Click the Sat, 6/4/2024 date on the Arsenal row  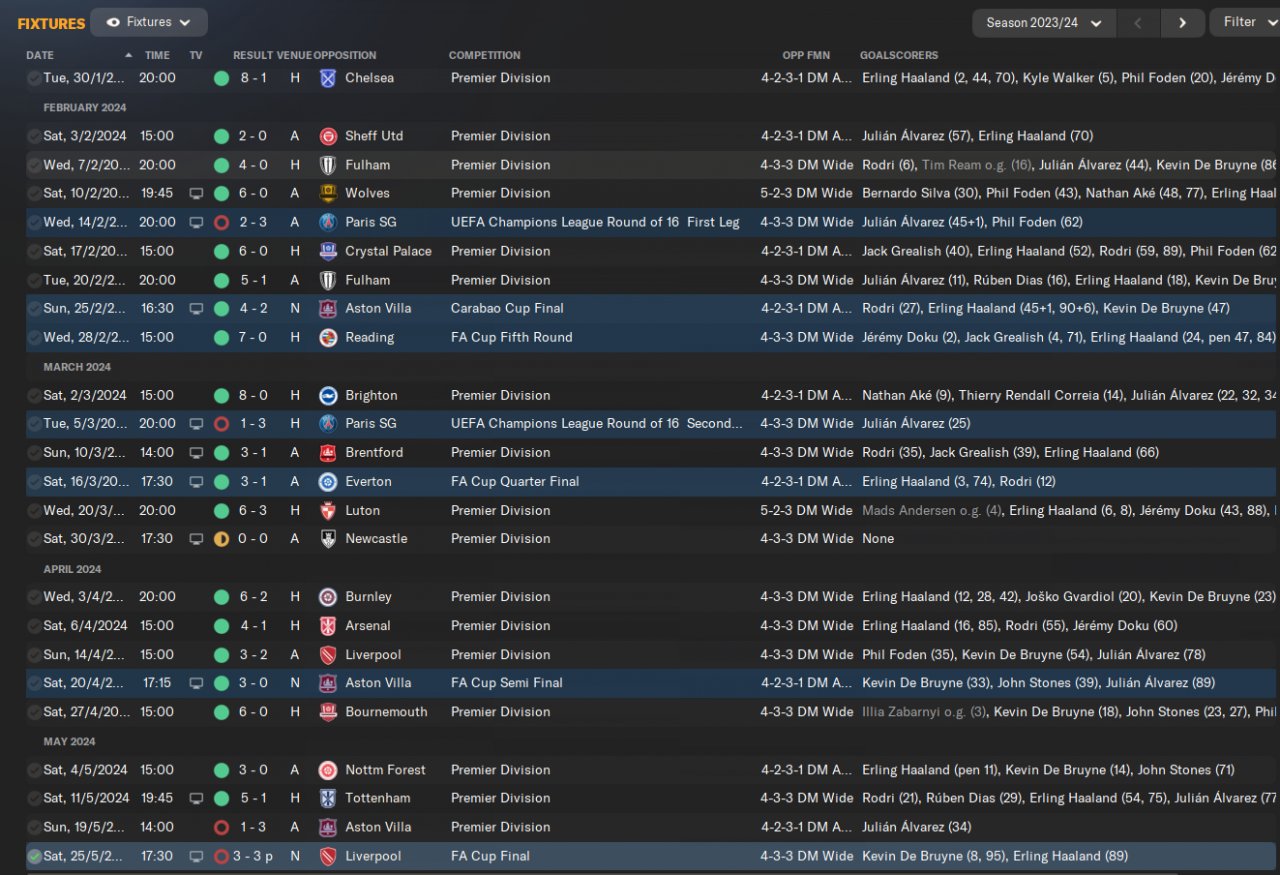click(x=86, y=626)
